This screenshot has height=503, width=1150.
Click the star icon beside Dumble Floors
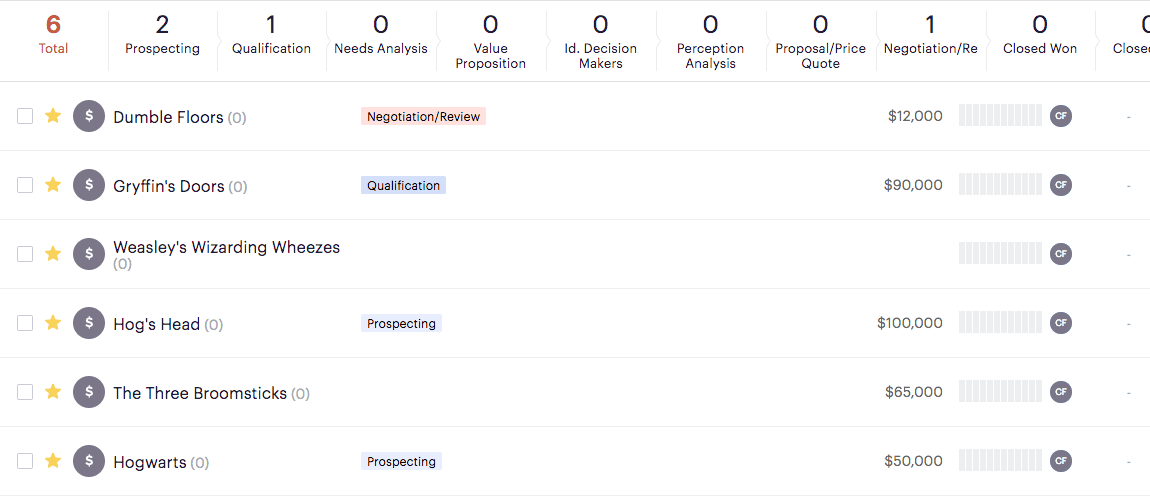pyautogui.click(x=53, y=116)
